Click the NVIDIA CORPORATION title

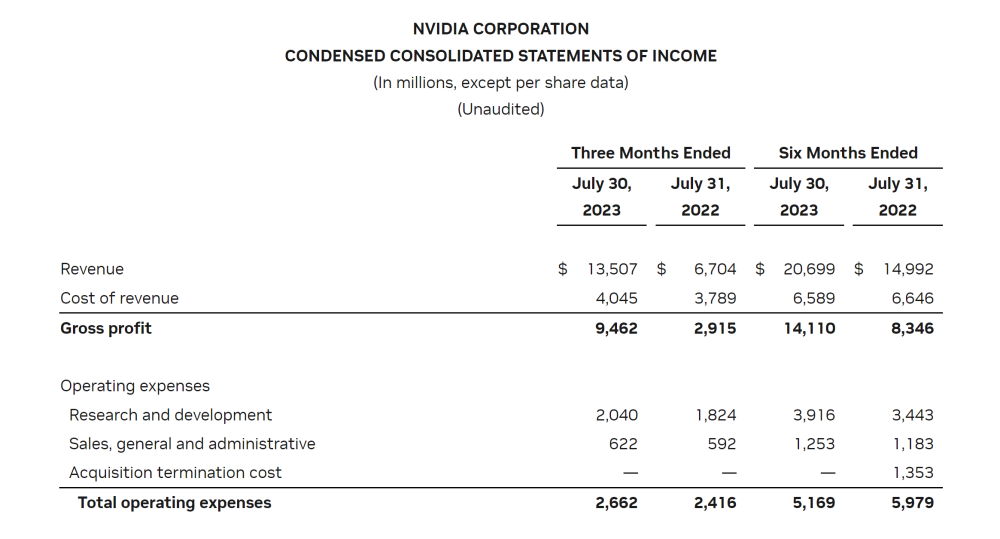[x=501, y=29]
